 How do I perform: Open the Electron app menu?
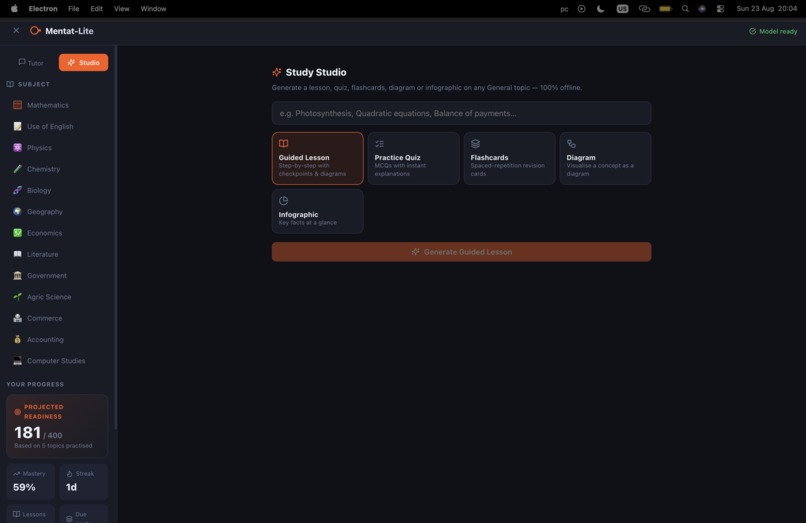43,9
